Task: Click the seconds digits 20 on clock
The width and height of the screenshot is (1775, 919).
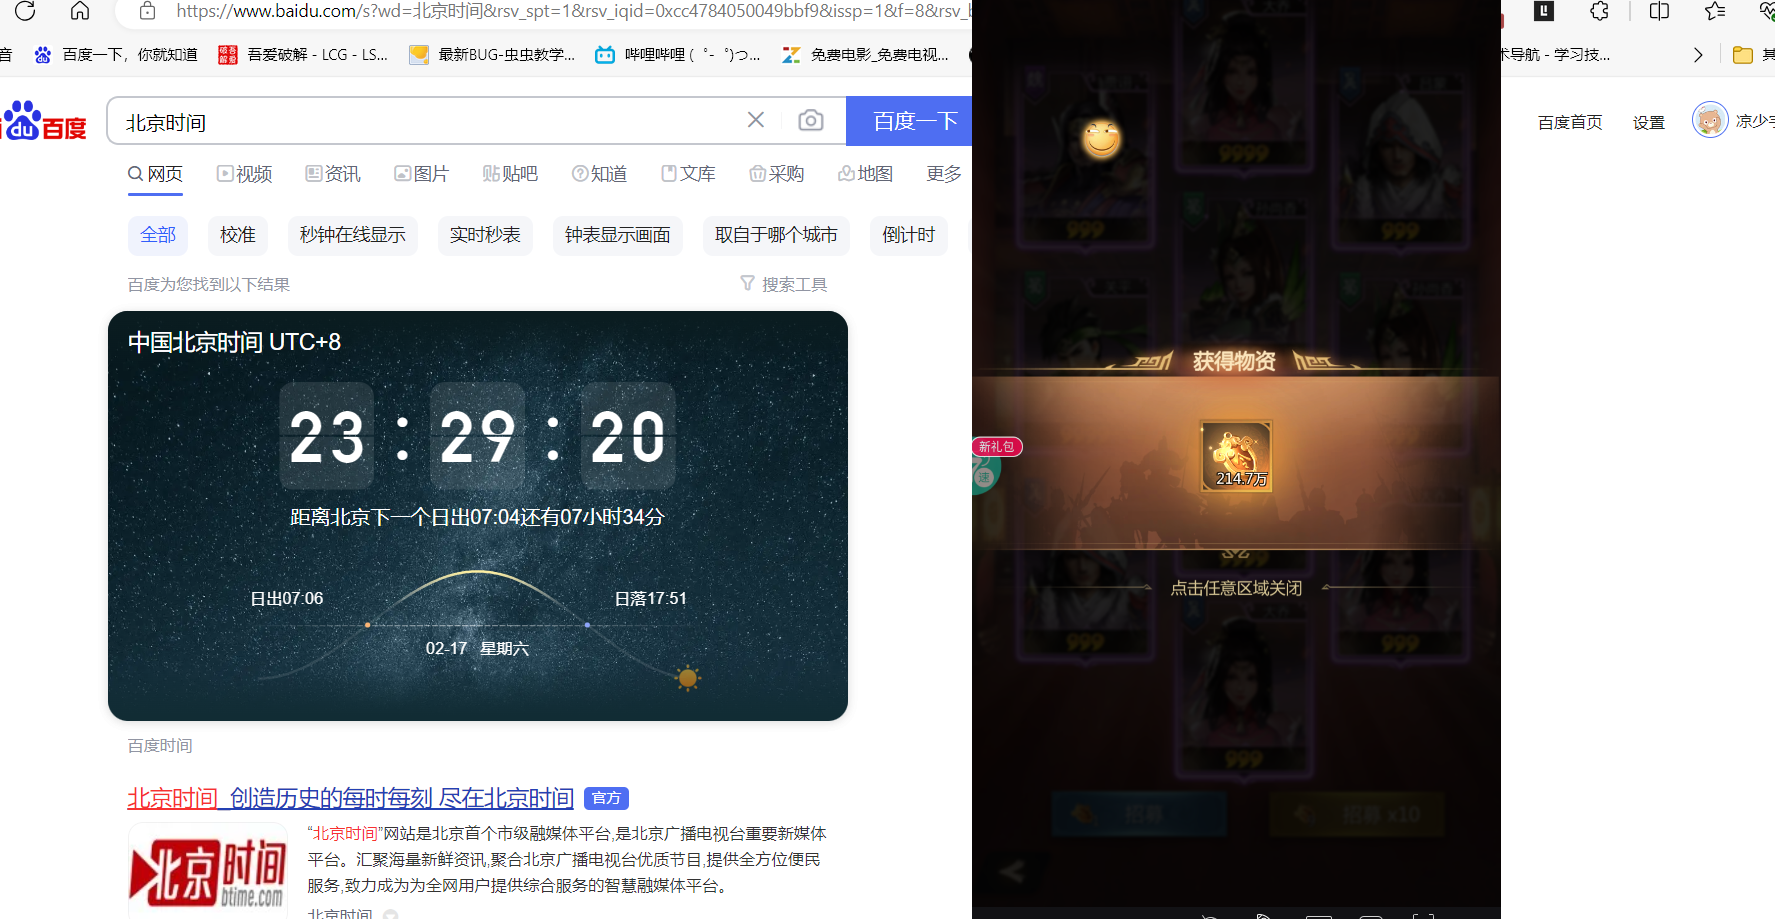Action: [628, 436]
